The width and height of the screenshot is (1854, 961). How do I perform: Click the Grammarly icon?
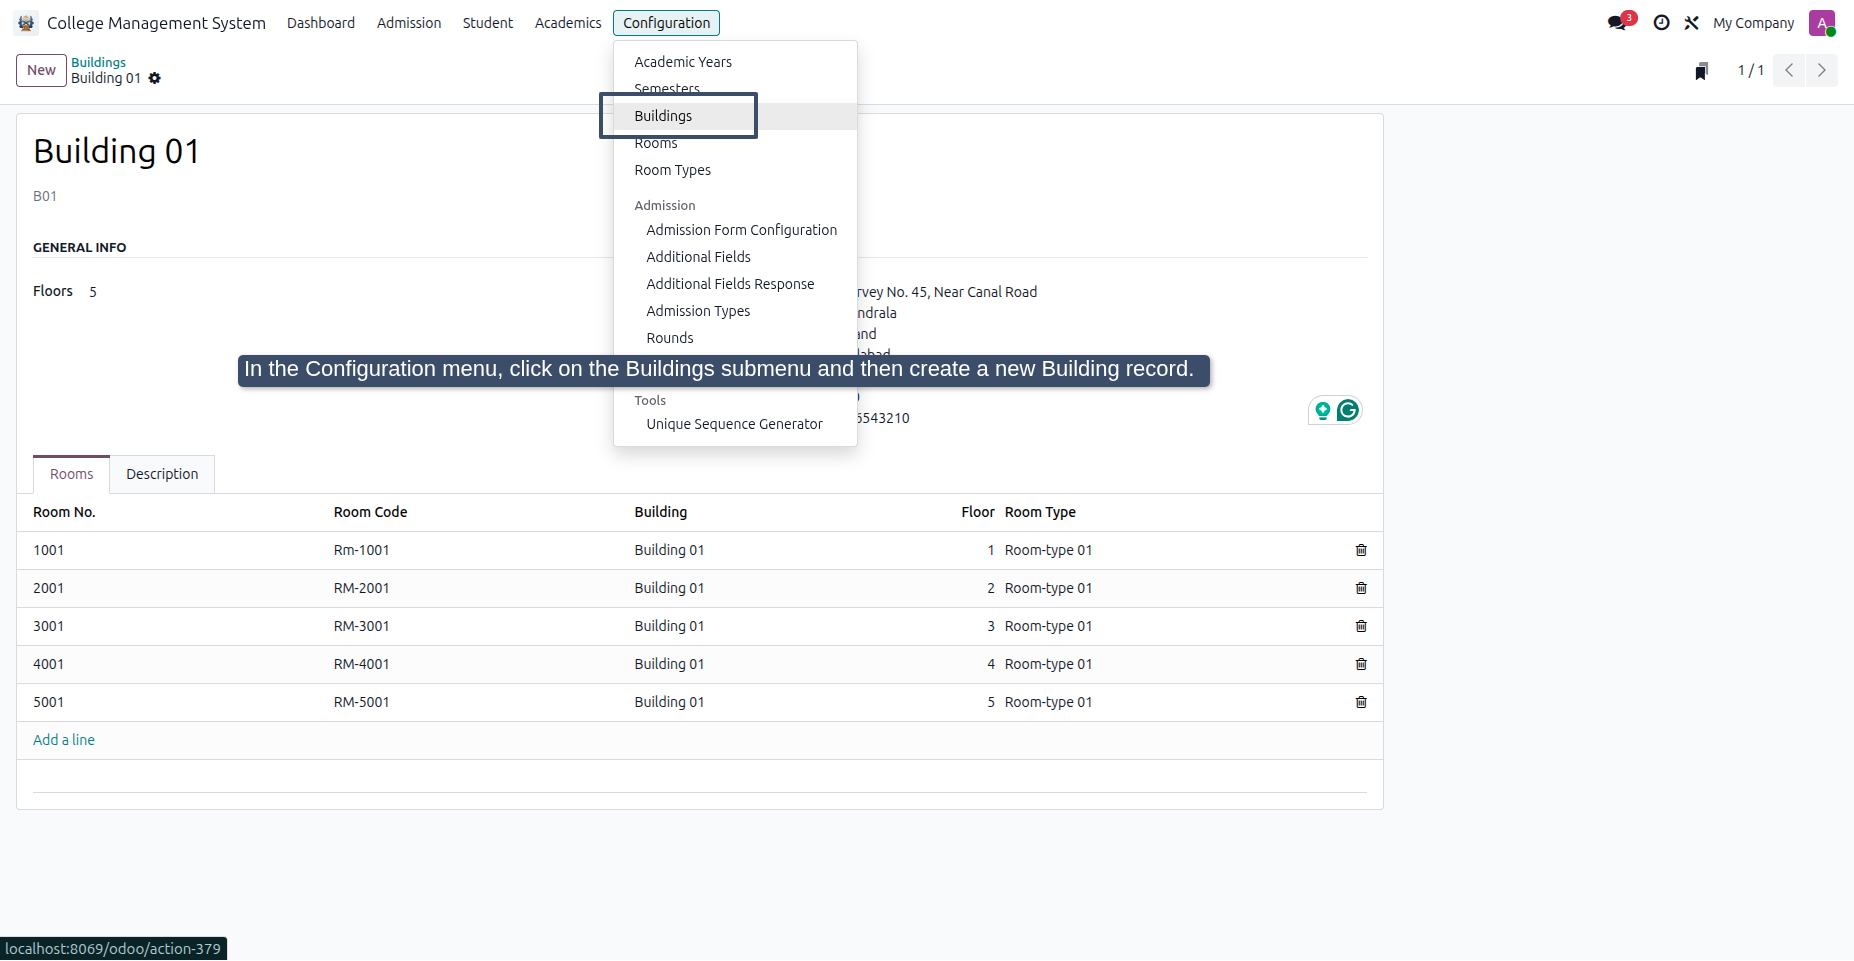pos(1348,410)
